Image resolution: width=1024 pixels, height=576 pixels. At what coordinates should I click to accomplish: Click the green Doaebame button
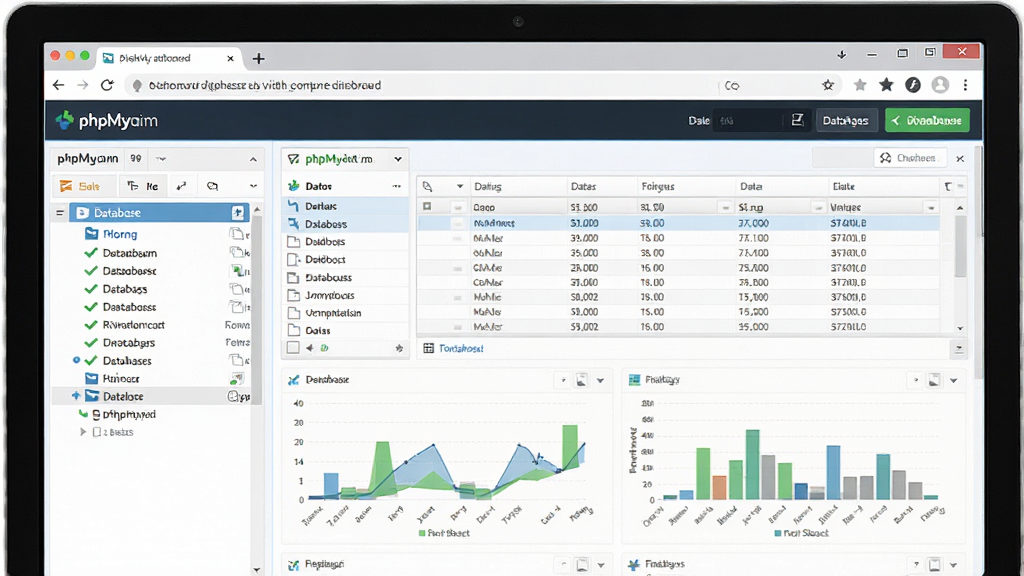pos(927,120)
